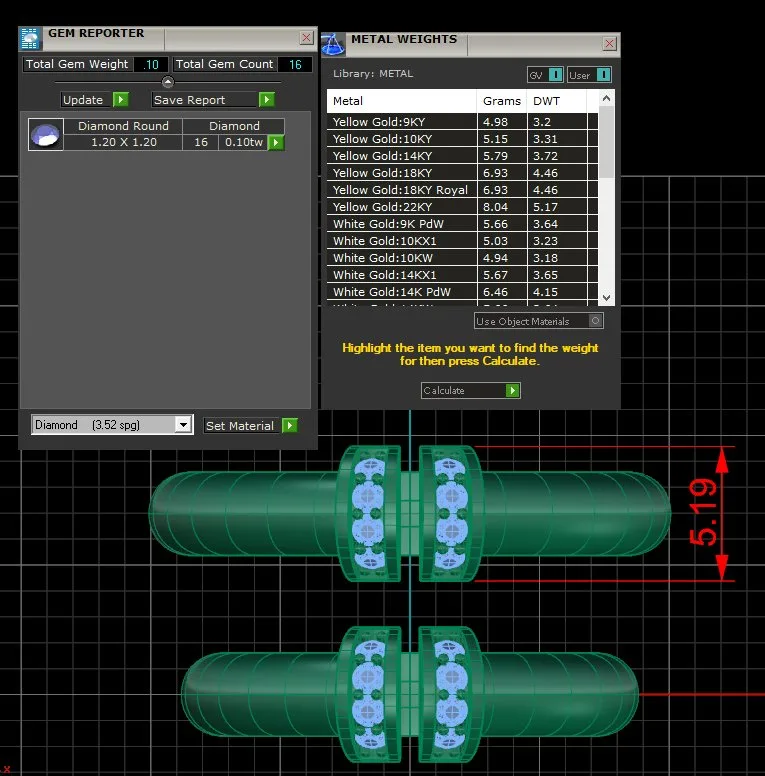Click the 1.20 X 1.20 size cell

123,142
